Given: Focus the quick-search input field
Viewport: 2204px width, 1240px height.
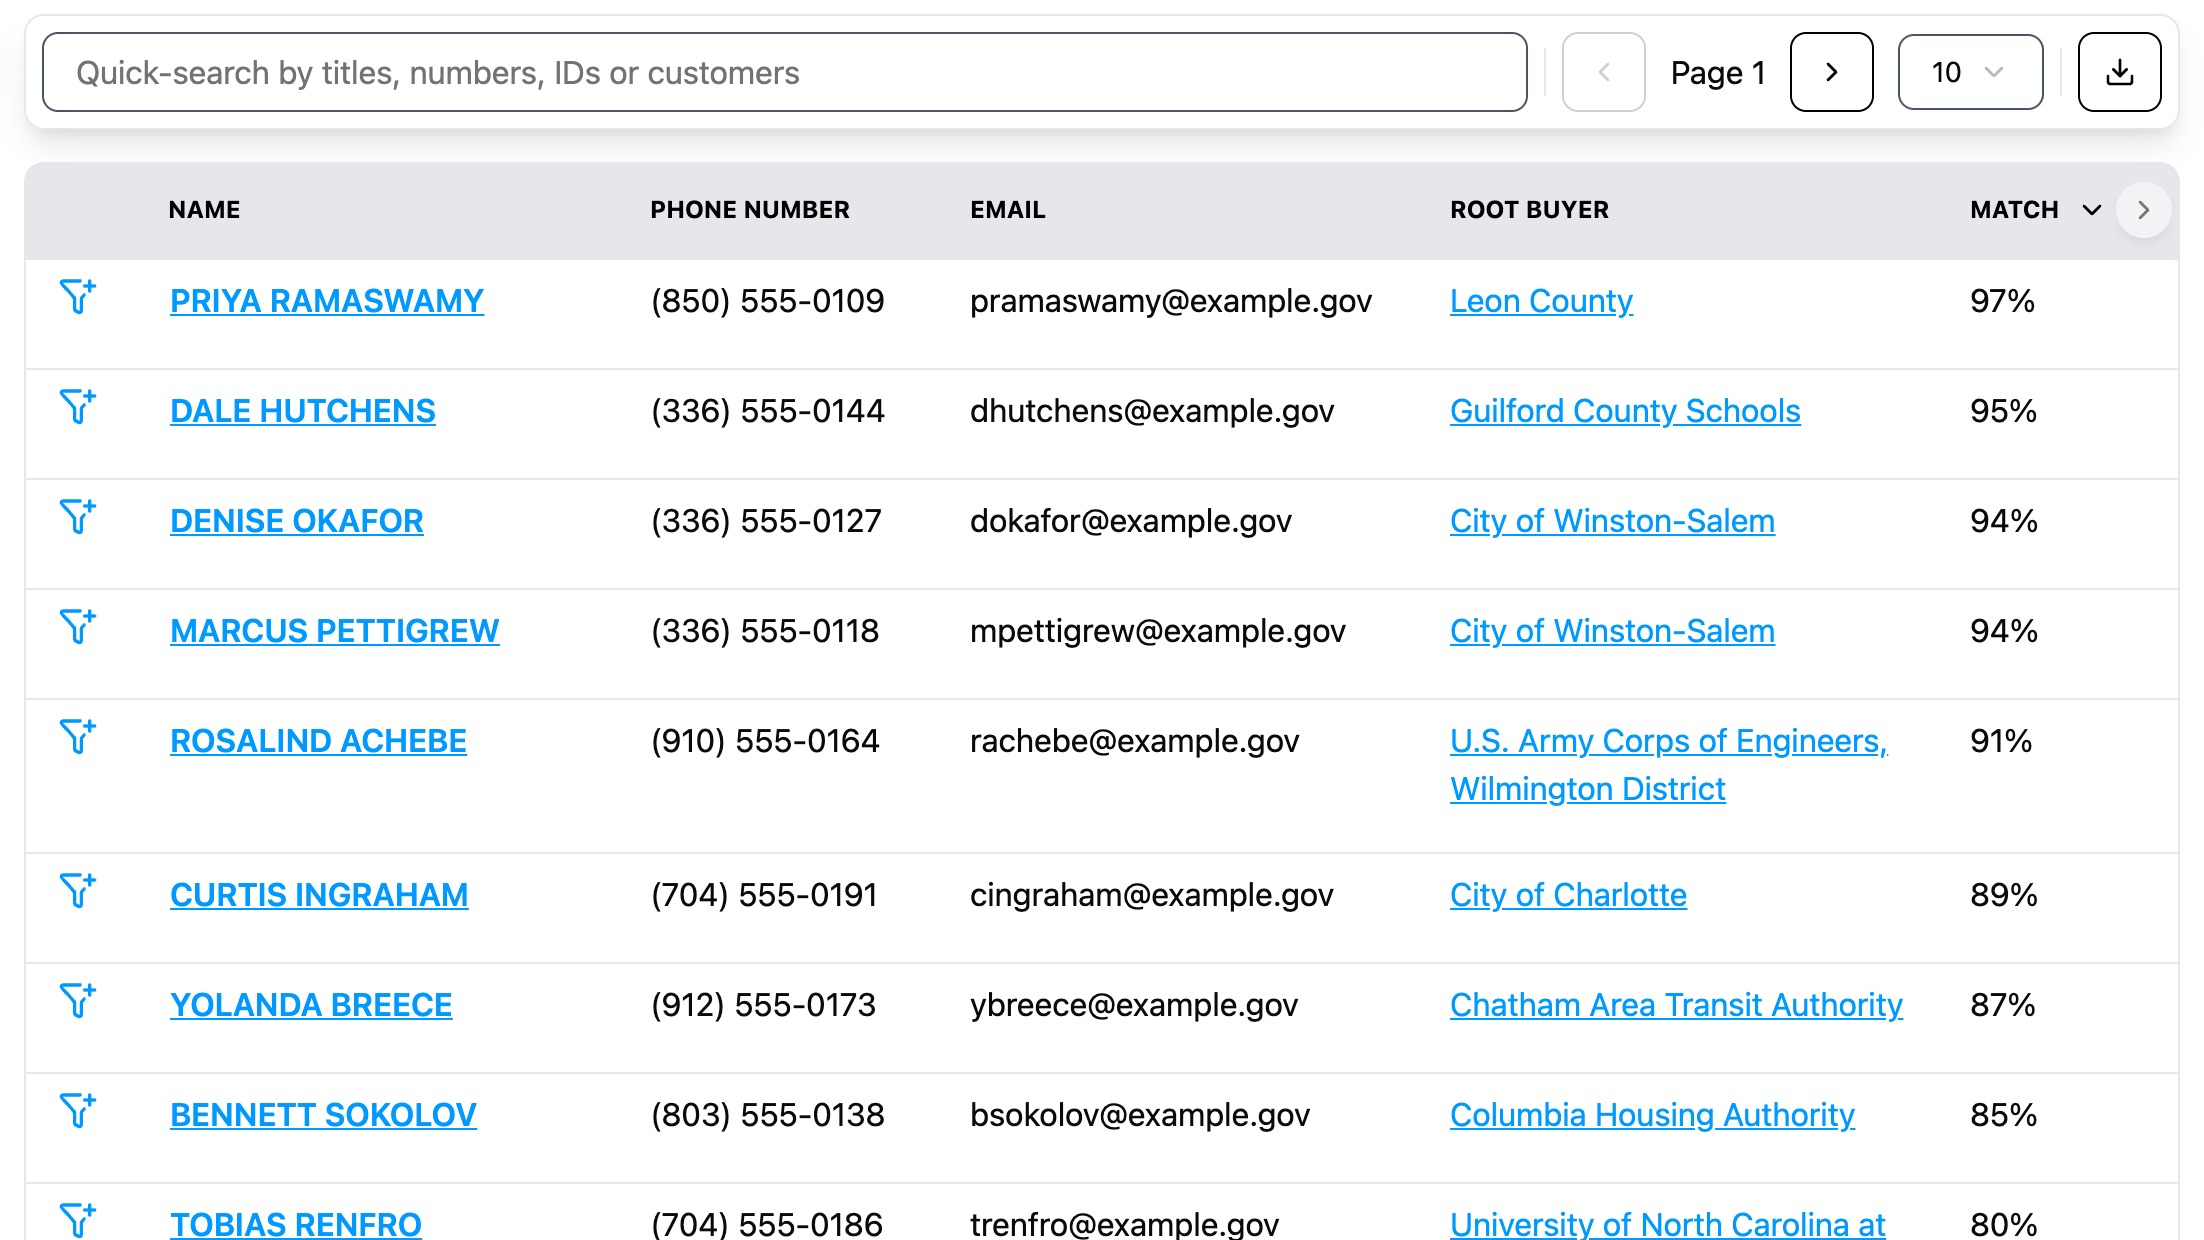Looking at the screenshot, I should [x=784, y=72].
